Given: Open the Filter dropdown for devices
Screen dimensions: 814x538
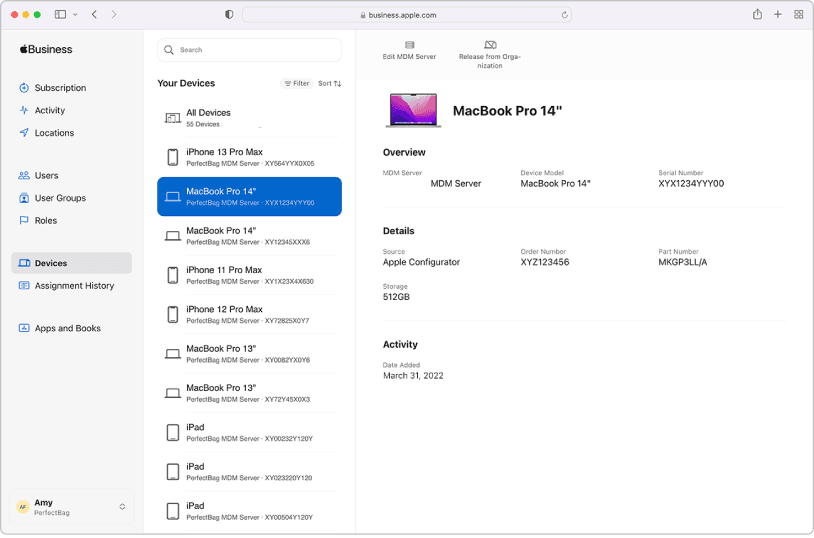Looking at the screenshot, I should coord(296,83).
